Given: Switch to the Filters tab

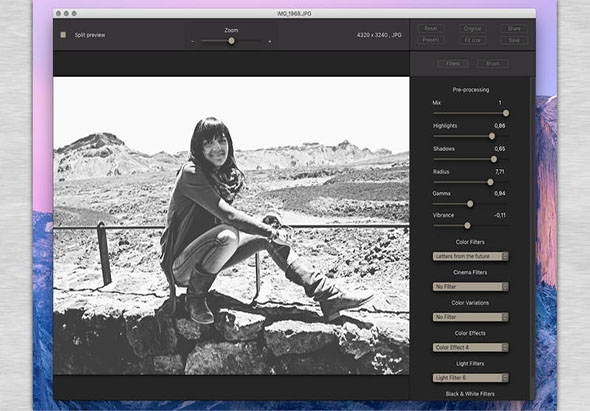Looking at the screenshot, I should coord(453,64).
